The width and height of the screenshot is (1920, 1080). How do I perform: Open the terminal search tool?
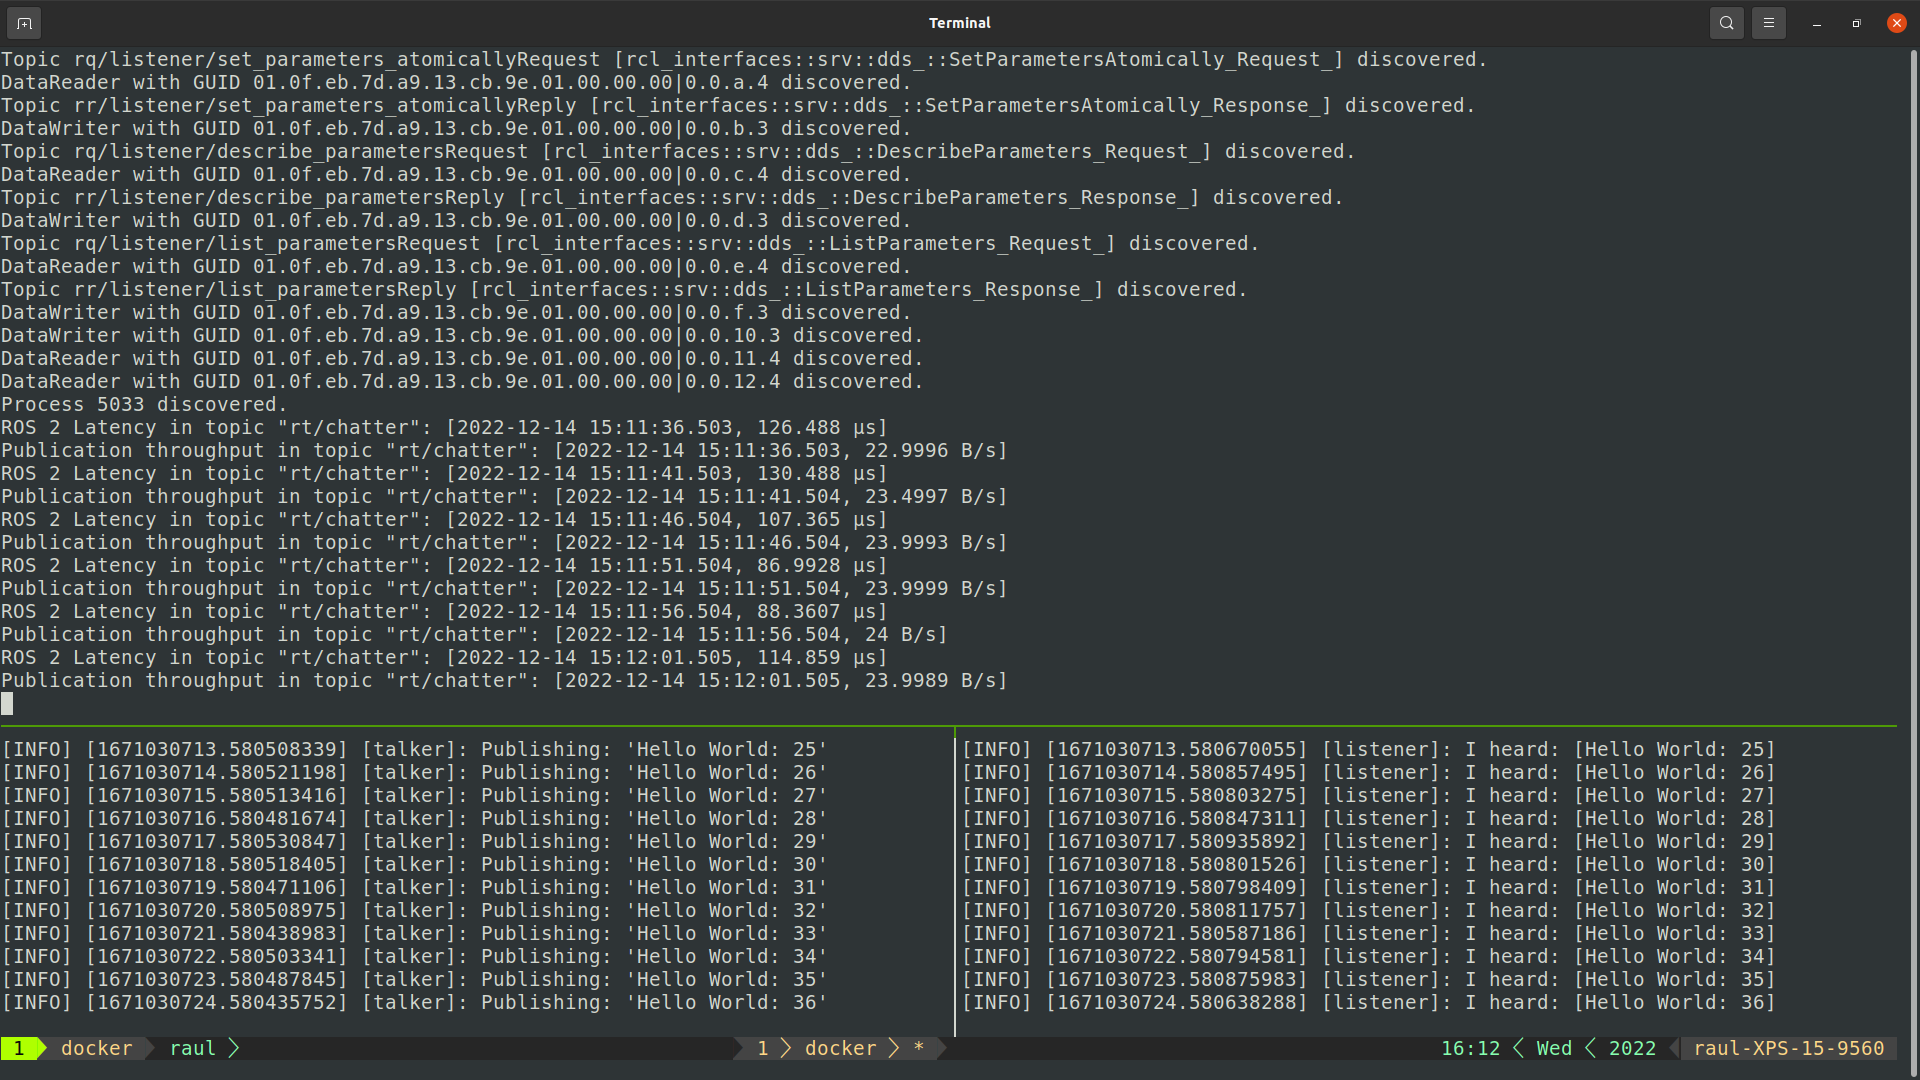1726,23
